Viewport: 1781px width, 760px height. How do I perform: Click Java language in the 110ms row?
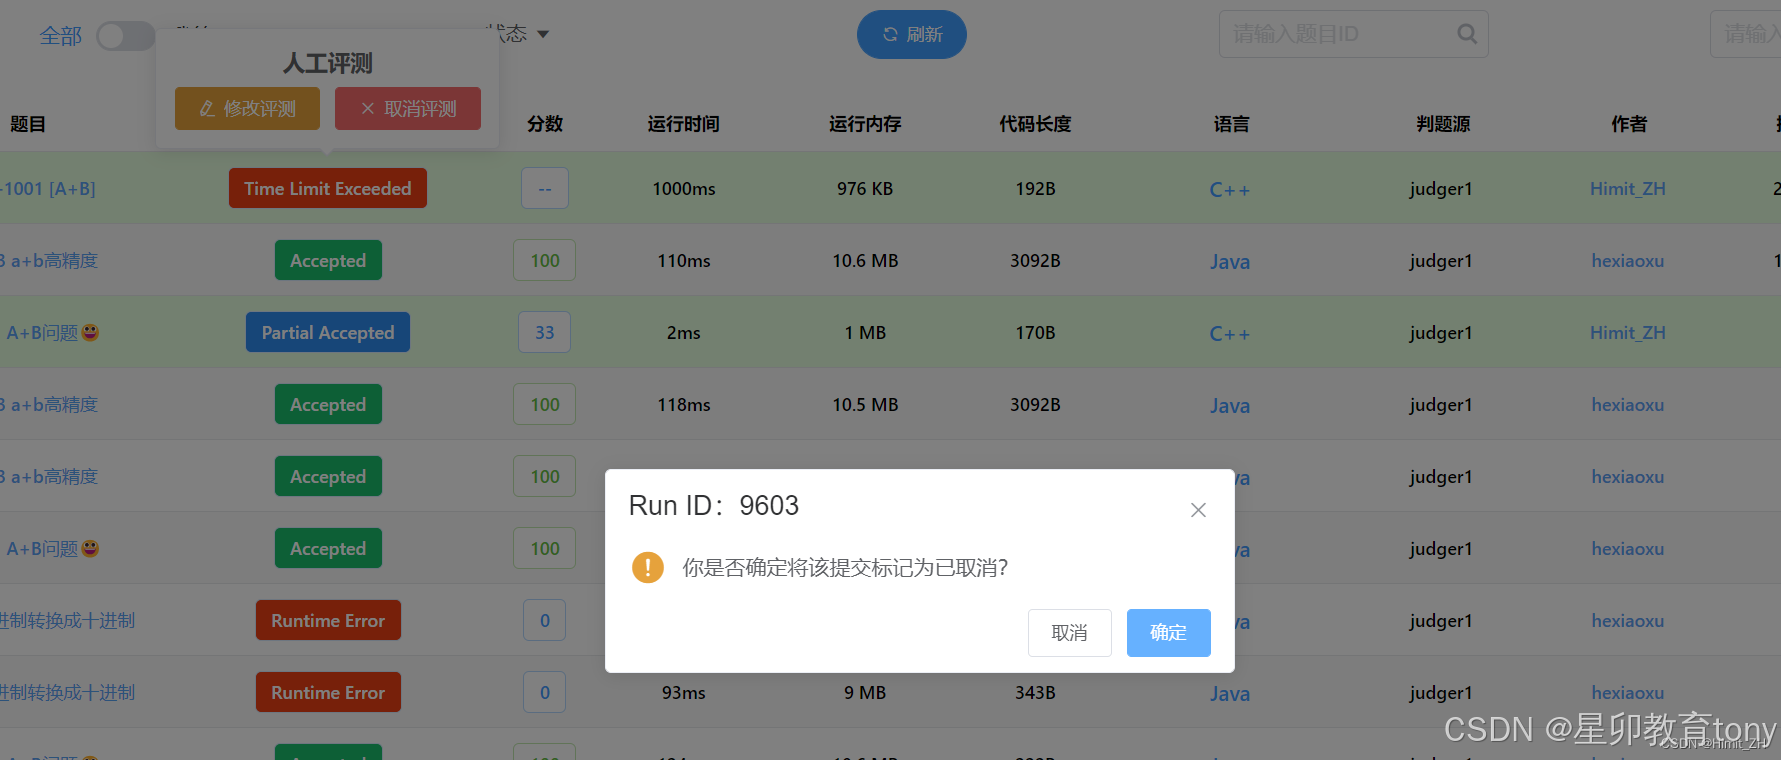click(1230, 262)
